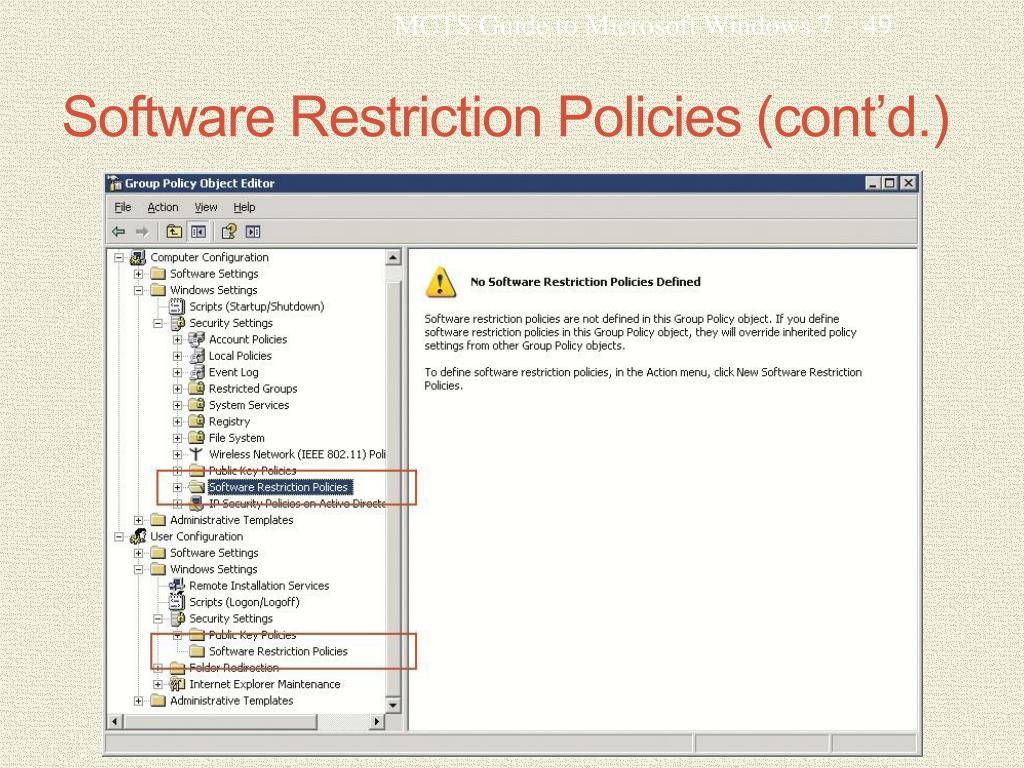The height and width of the screenshot is (768, 1024).
Task: Expand the System Services node
Action: pyautogui.click(x=178, y=405)
